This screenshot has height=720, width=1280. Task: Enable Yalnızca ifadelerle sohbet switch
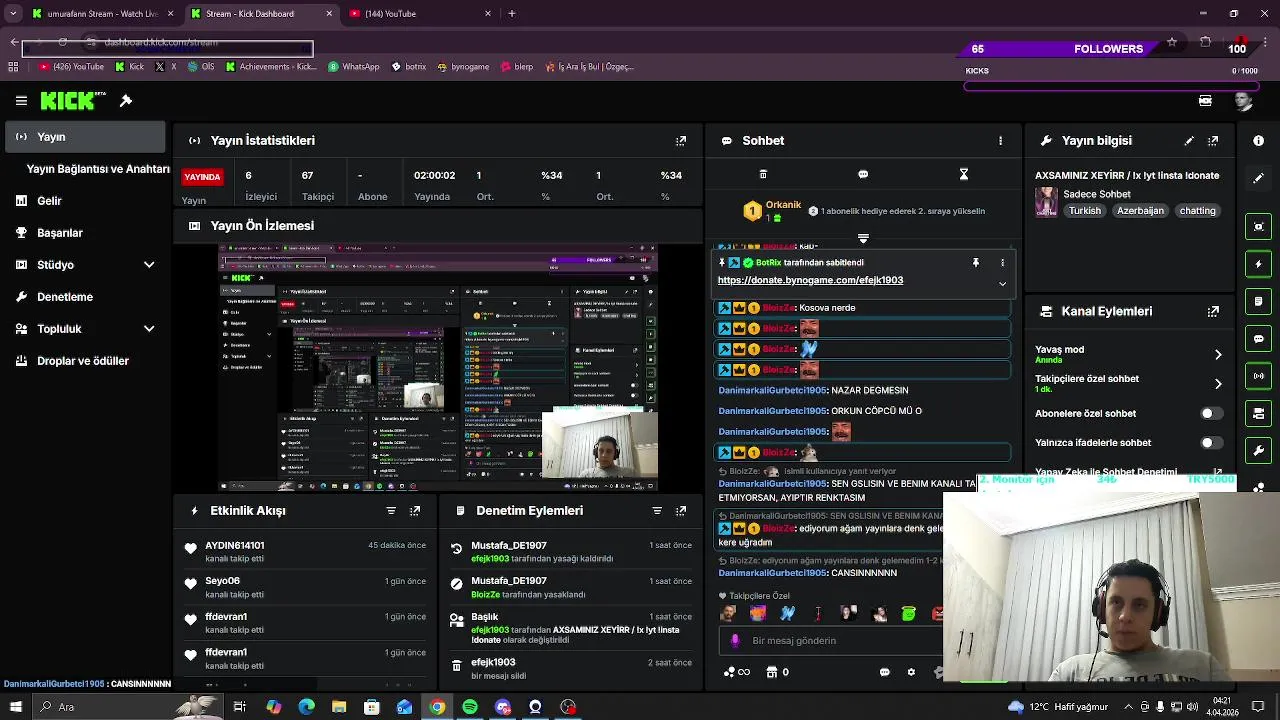(1211, 442)
